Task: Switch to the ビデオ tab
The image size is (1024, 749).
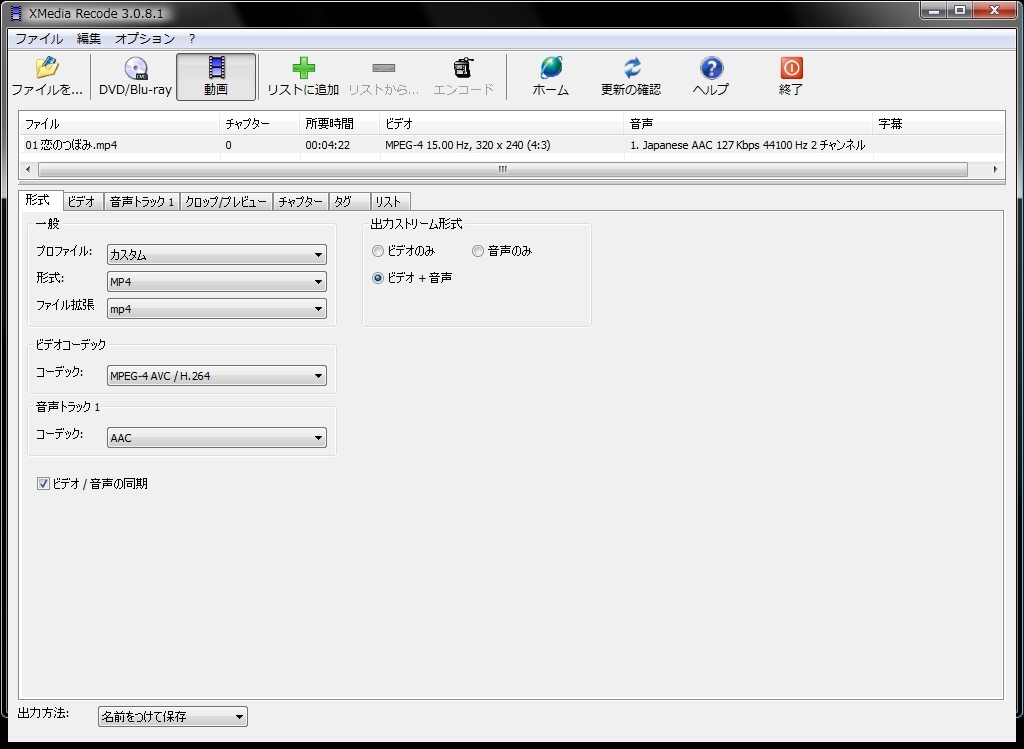Action: pyautogui.click(x=82, y=202)
